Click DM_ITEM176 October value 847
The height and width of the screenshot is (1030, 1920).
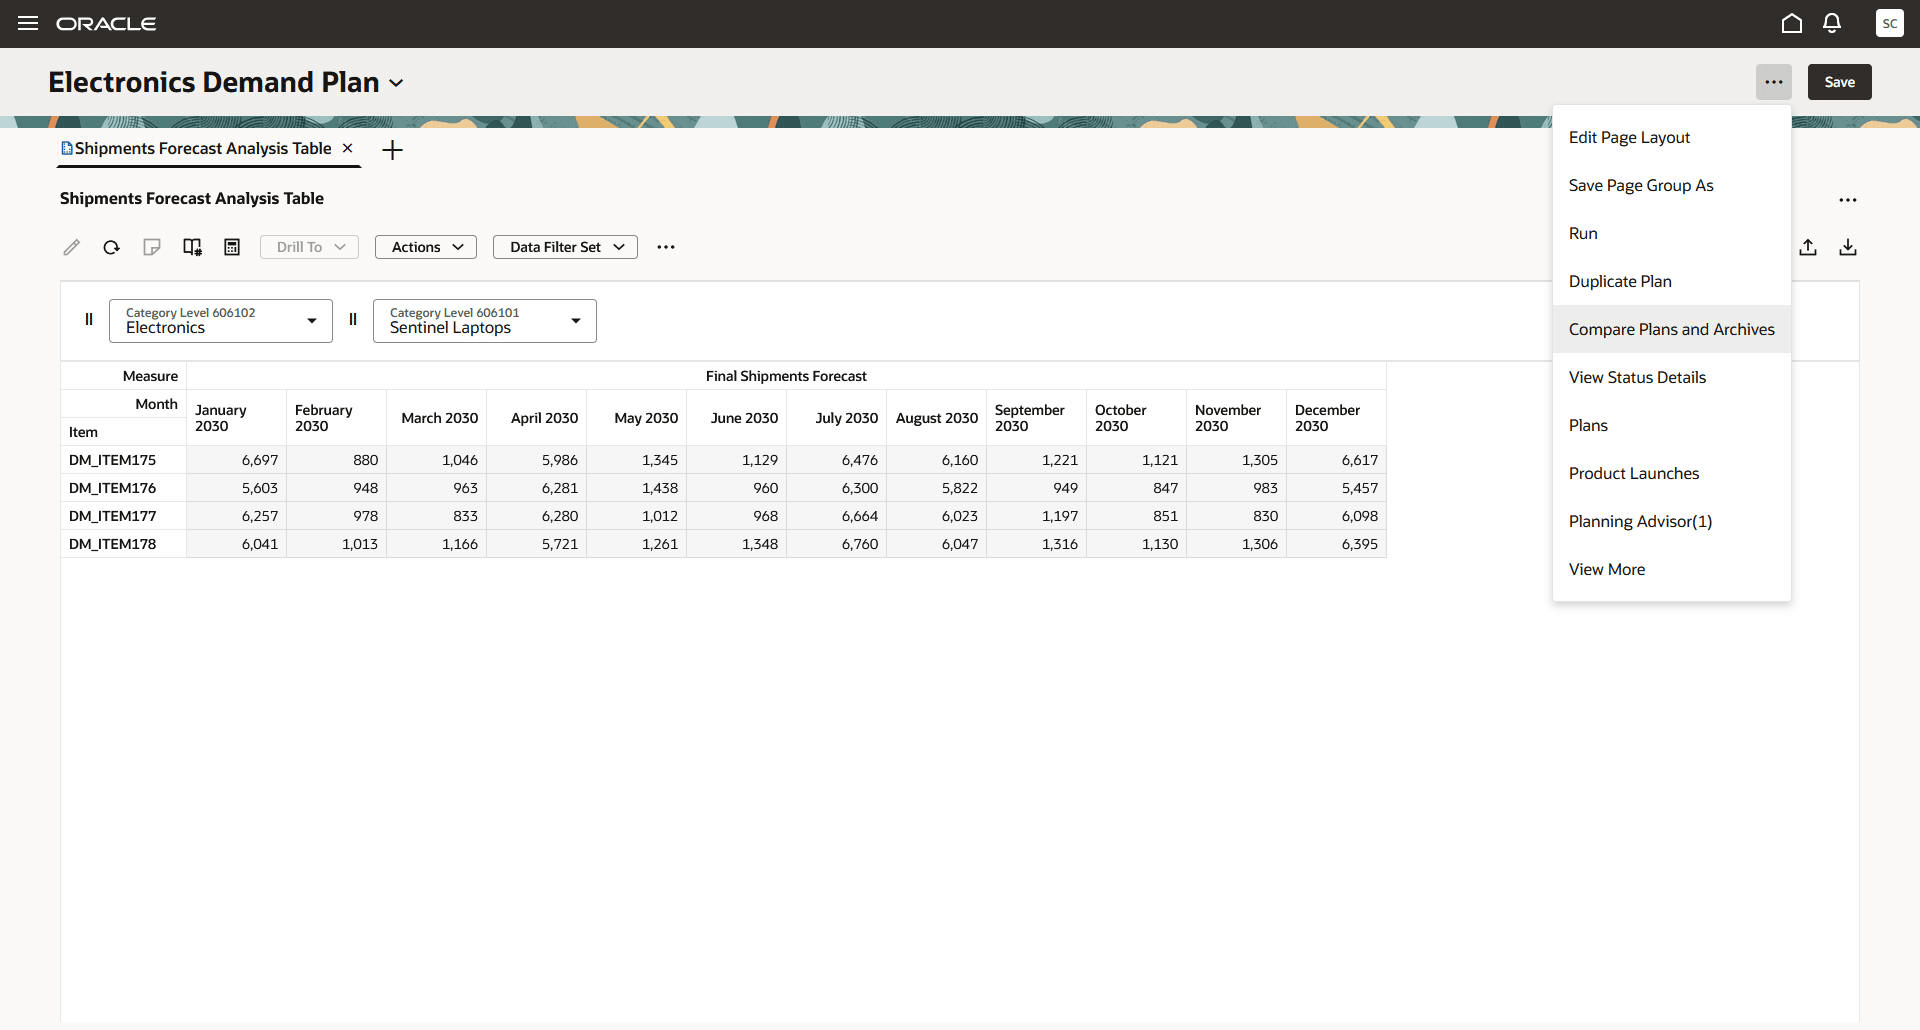(x=1137, y=488)
